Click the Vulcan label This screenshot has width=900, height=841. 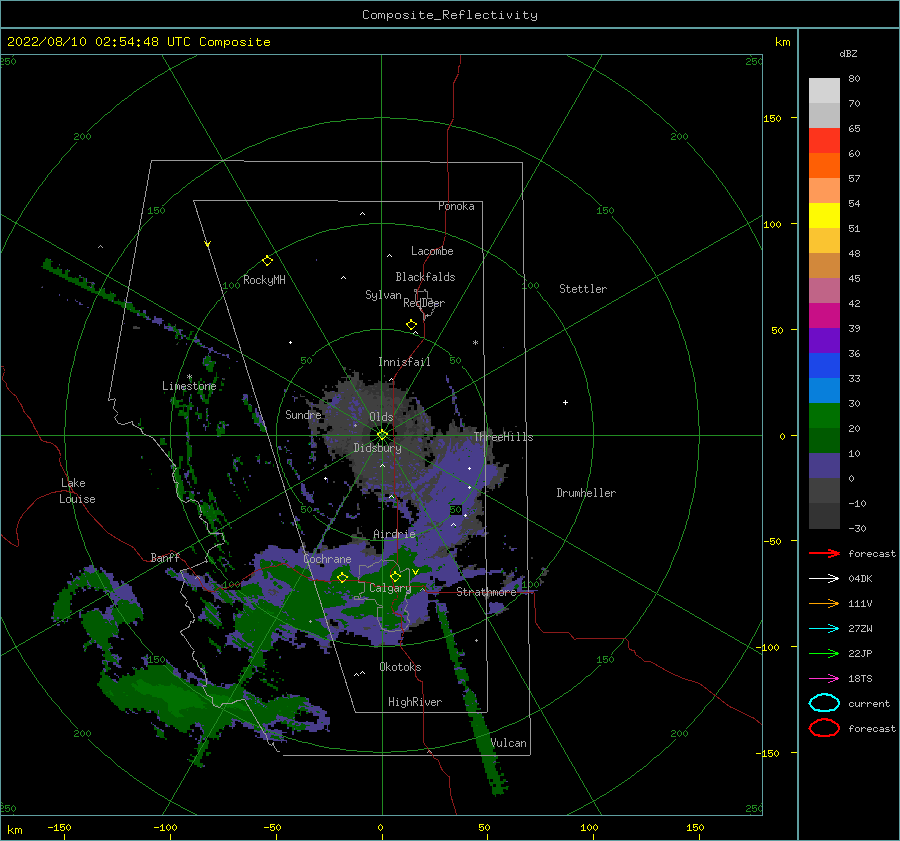(x=508, y=743)
